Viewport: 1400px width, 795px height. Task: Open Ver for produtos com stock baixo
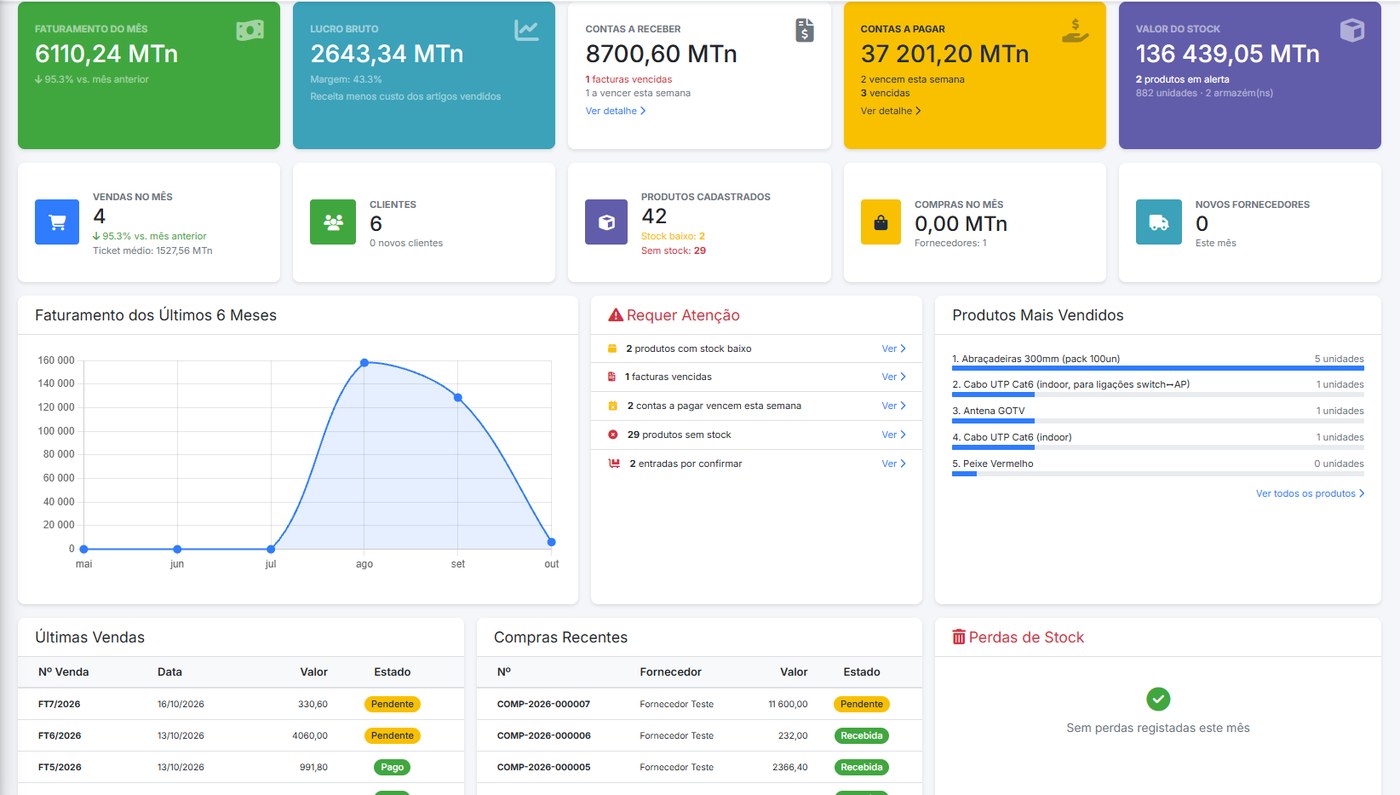point(894,349)
